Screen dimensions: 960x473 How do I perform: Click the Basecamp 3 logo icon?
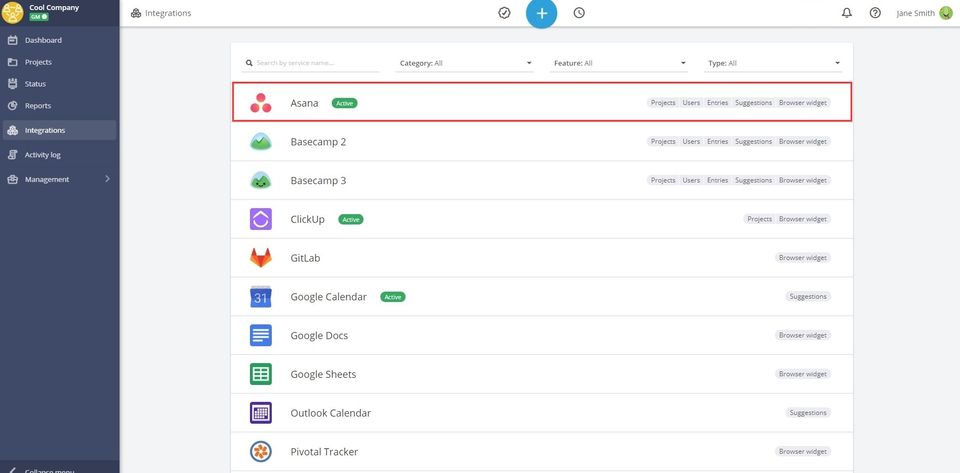point(261,181)
